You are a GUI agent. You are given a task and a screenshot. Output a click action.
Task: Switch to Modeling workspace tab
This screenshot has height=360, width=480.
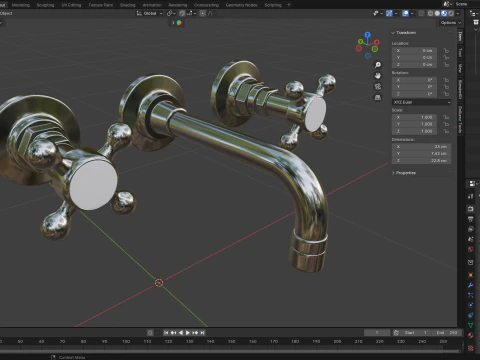point(20,5)
